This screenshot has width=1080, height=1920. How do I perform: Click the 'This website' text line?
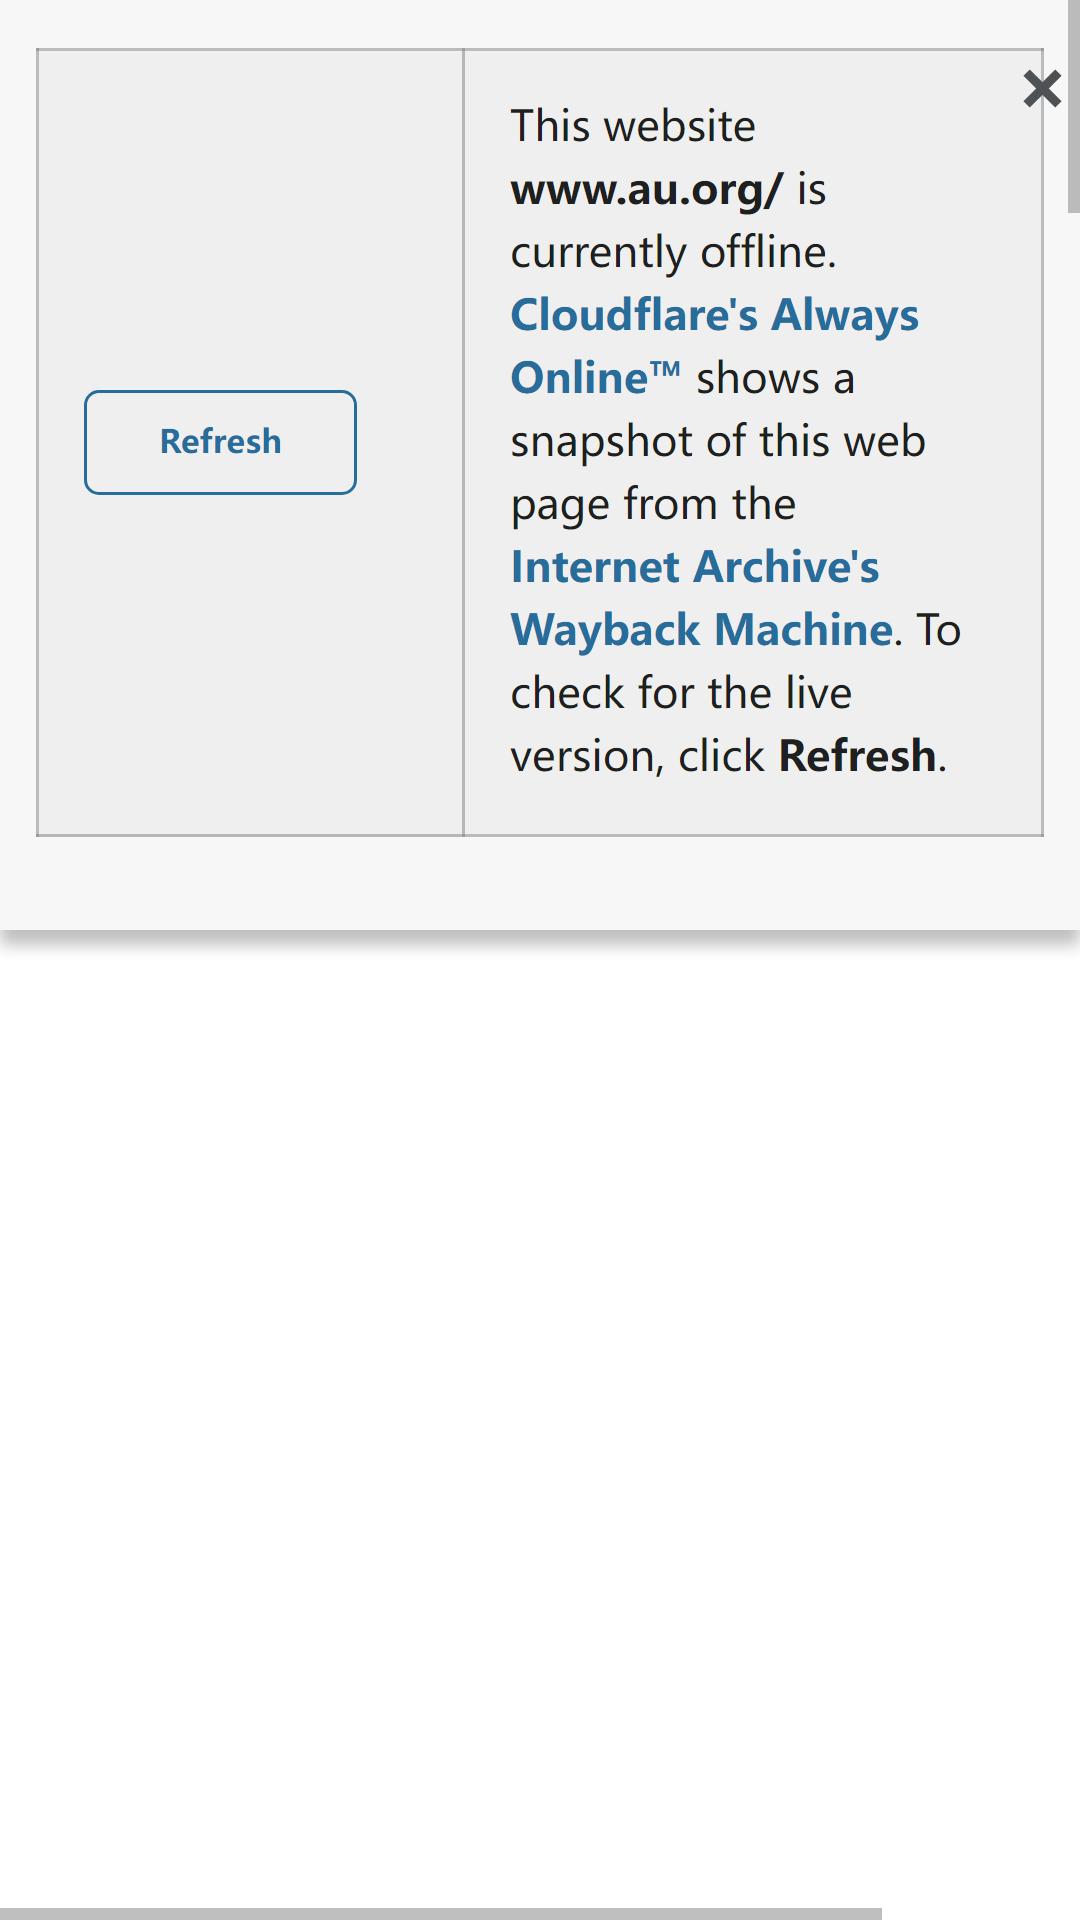(633, 126)
